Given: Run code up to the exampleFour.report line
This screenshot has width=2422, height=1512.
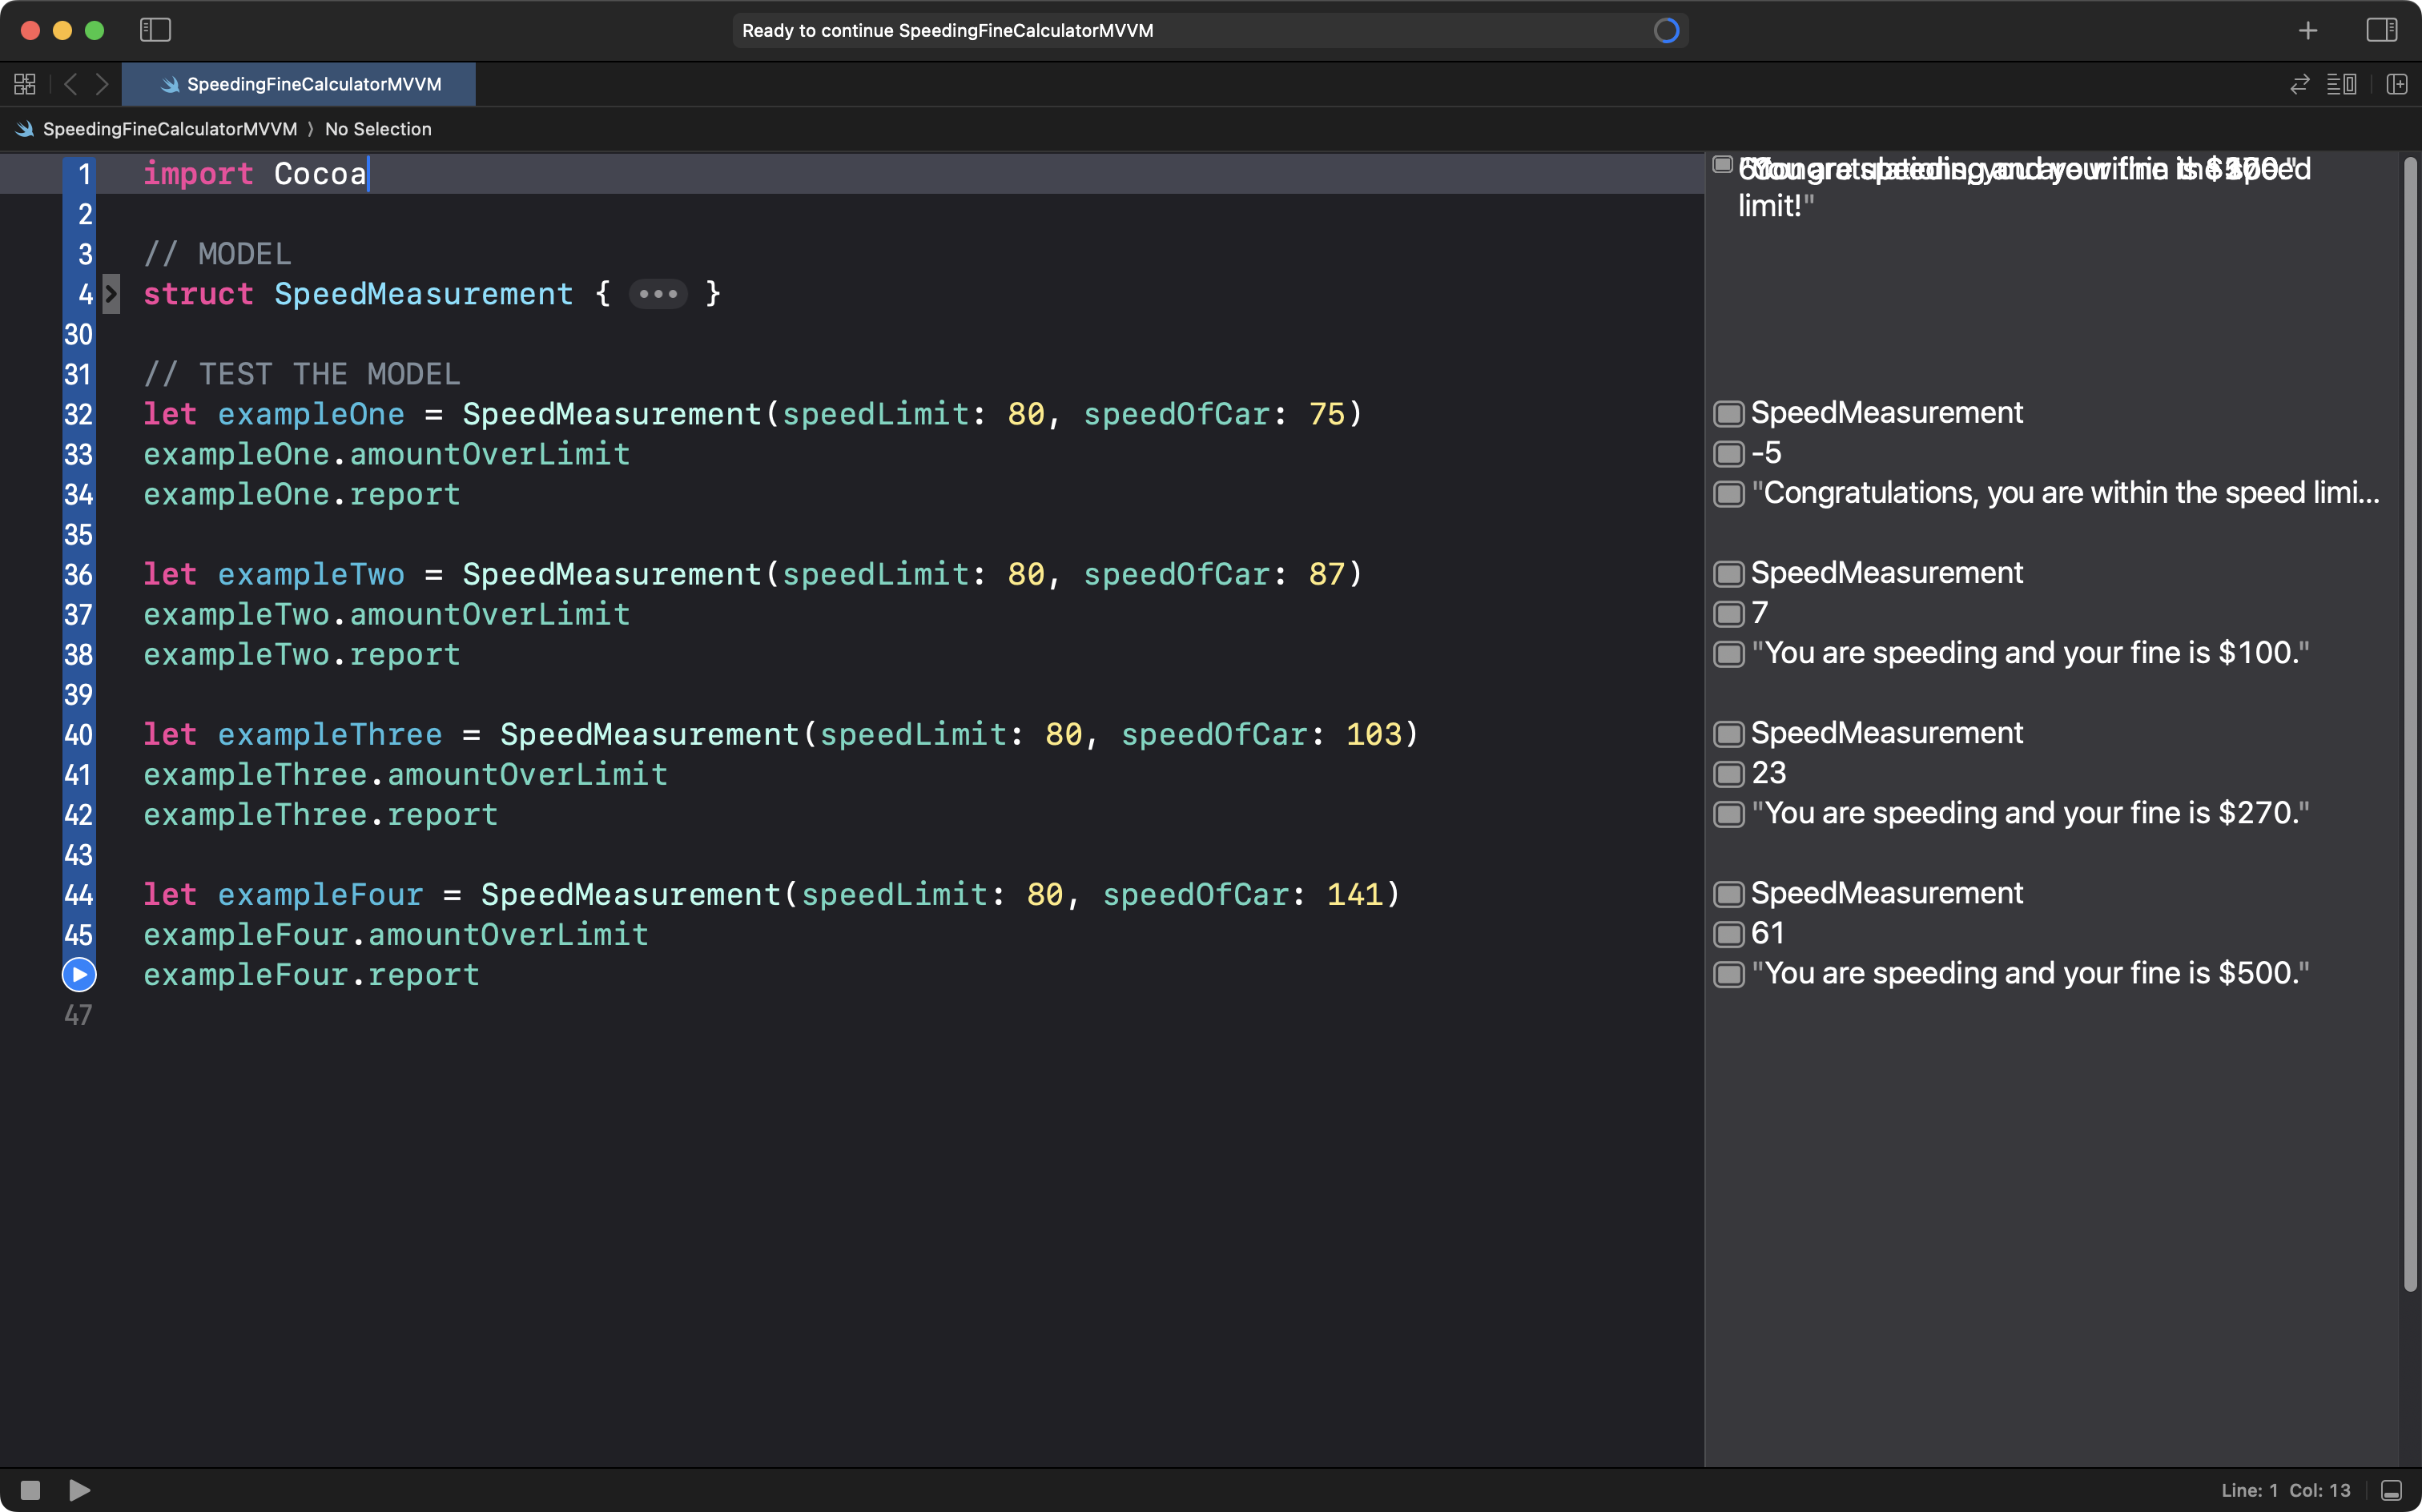Looking at the screenshot, I should pos(79,974).
